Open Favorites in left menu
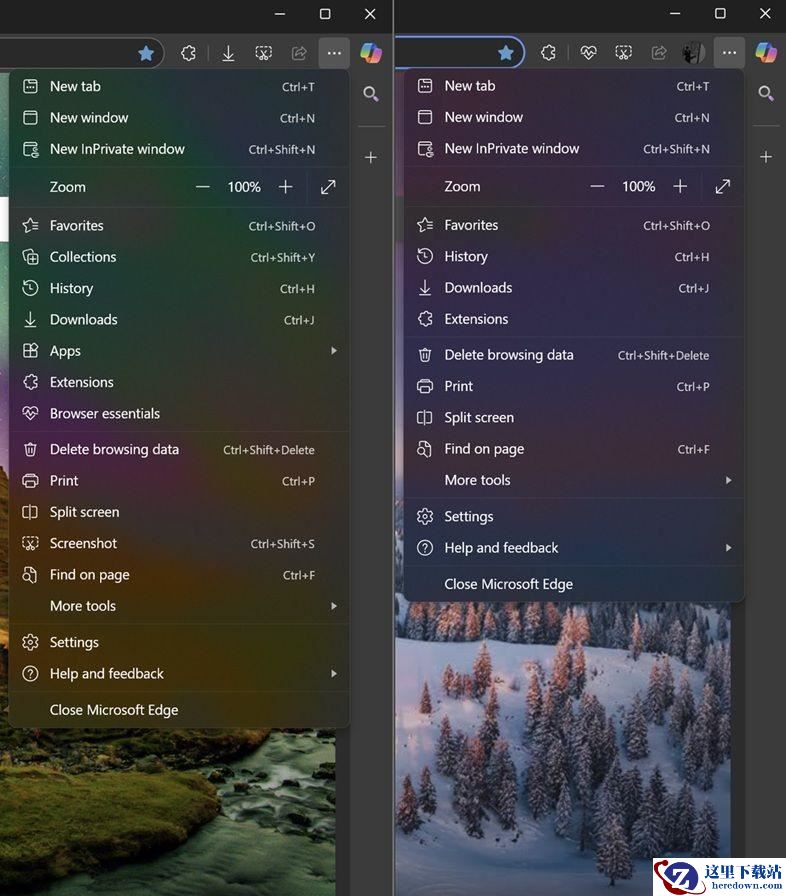 click(179, 226)
